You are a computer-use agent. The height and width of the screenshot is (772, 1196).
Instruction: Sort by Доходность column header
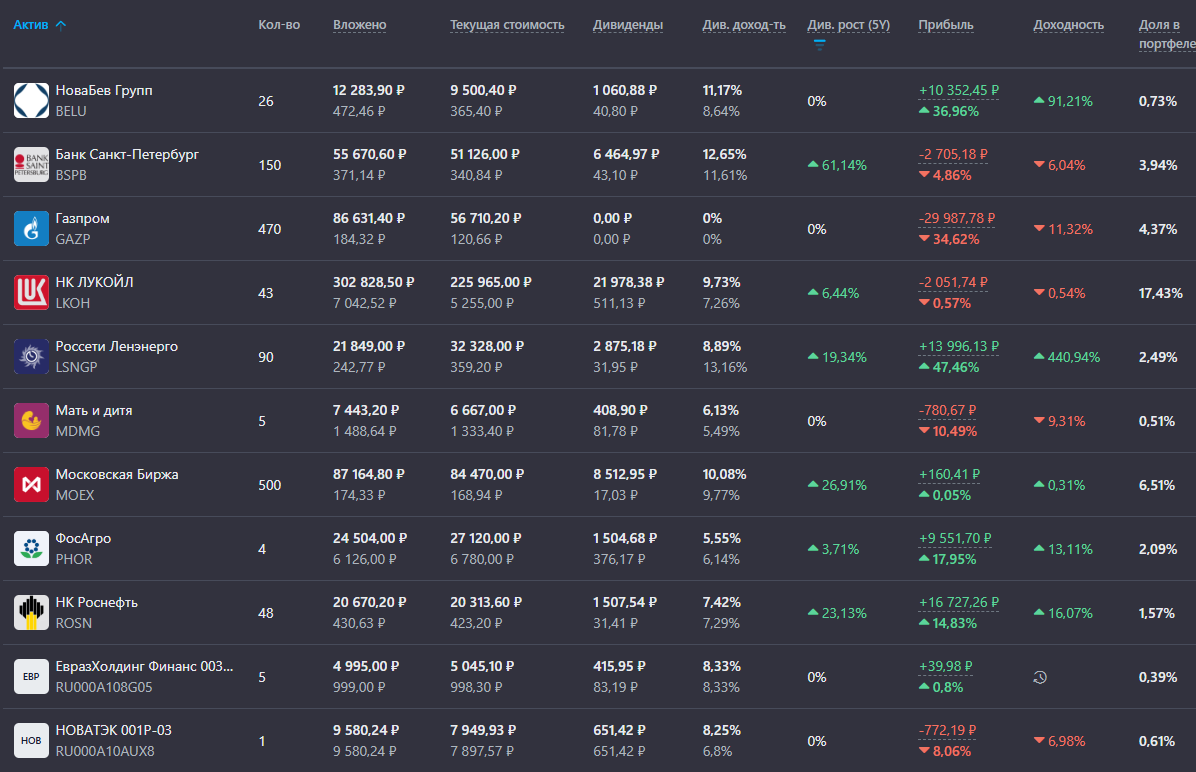[1069, 25]
